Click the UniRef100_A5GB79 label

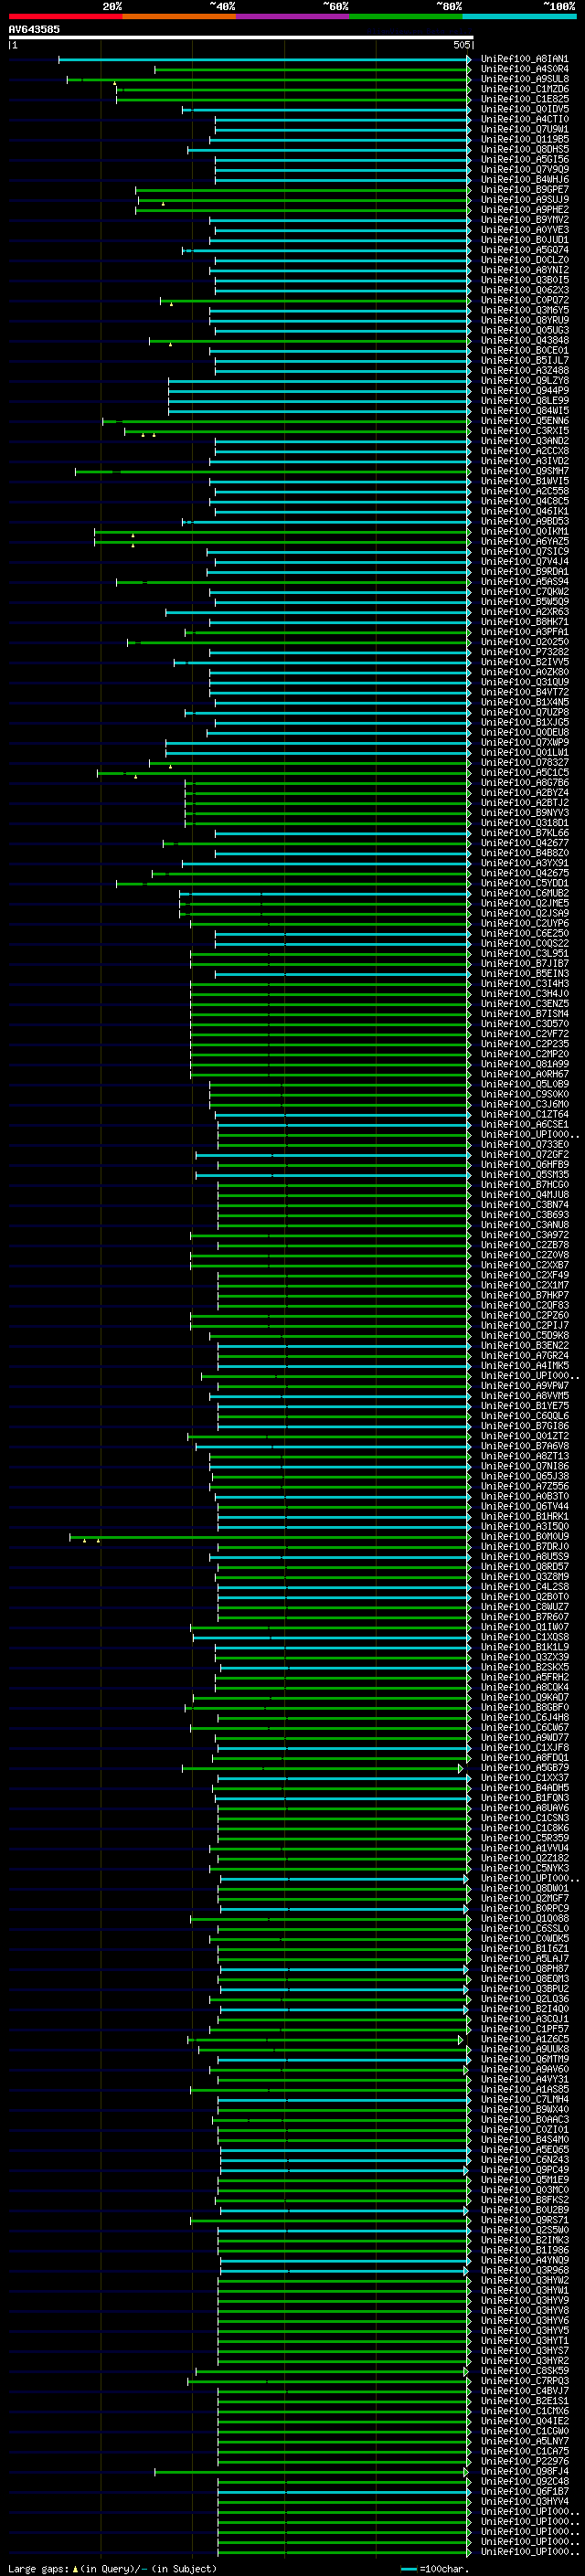tap(525, 1768)
